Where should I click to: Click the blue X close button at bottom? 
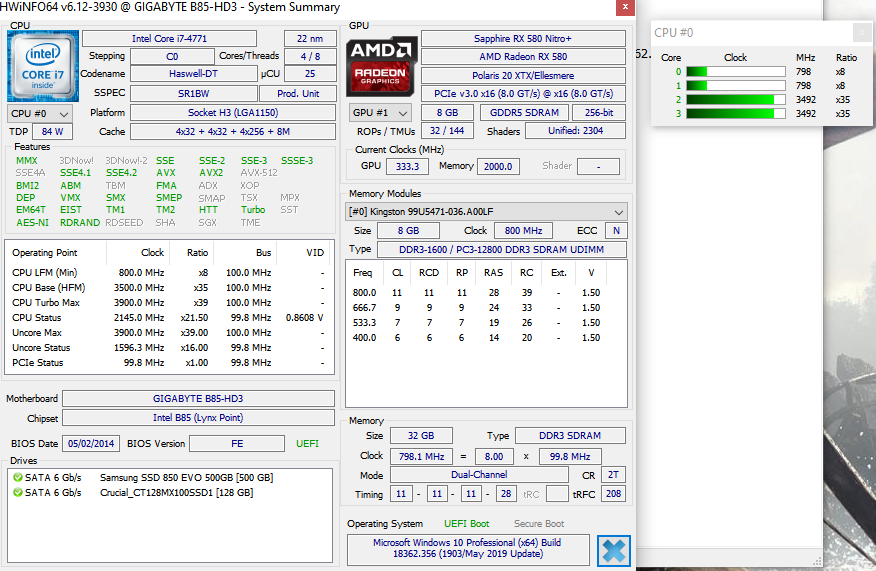click(x=613, y=550)
